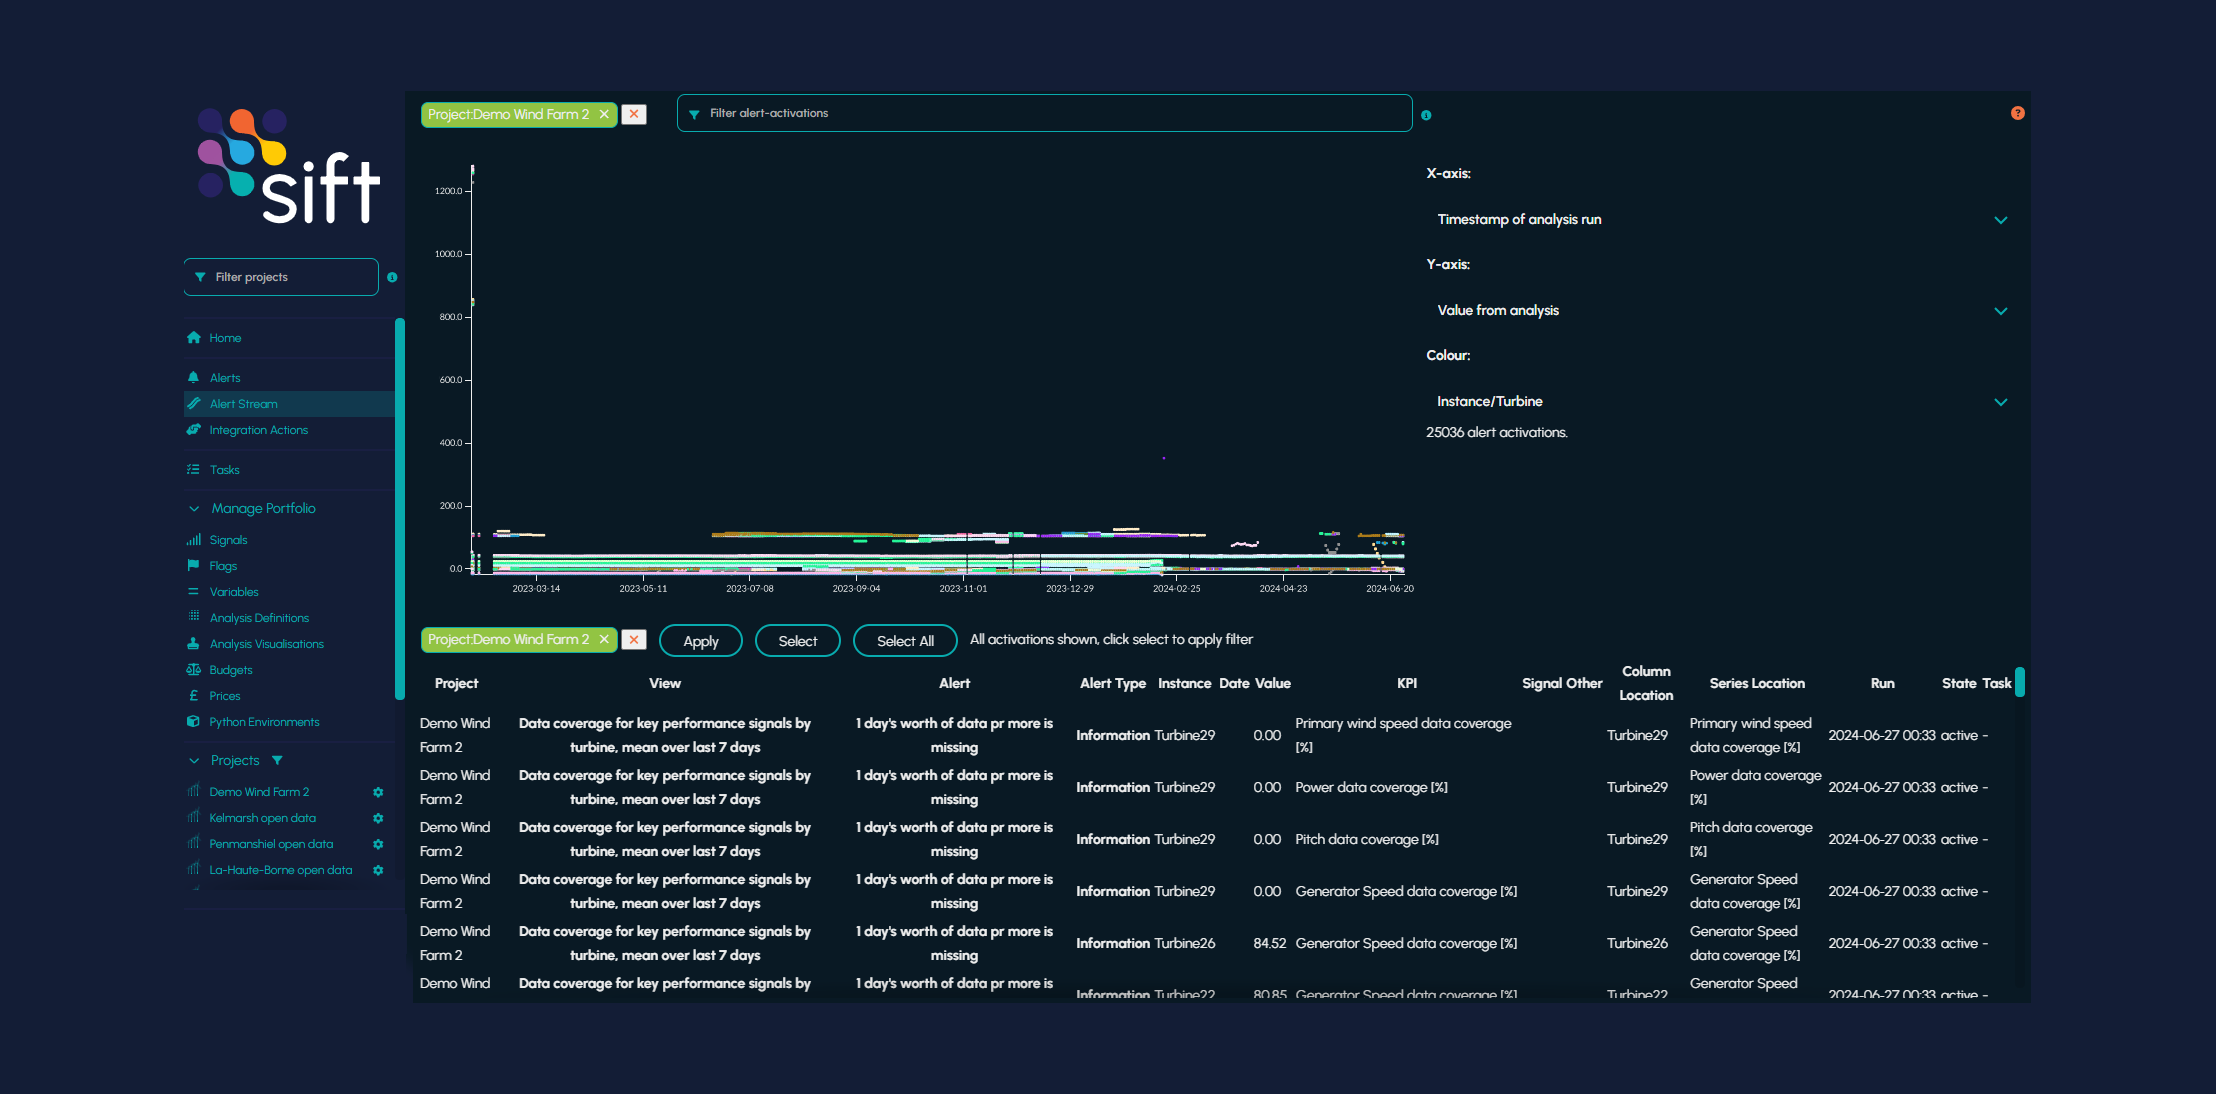
Task: Click the State column header
Action: [1958, 683]
